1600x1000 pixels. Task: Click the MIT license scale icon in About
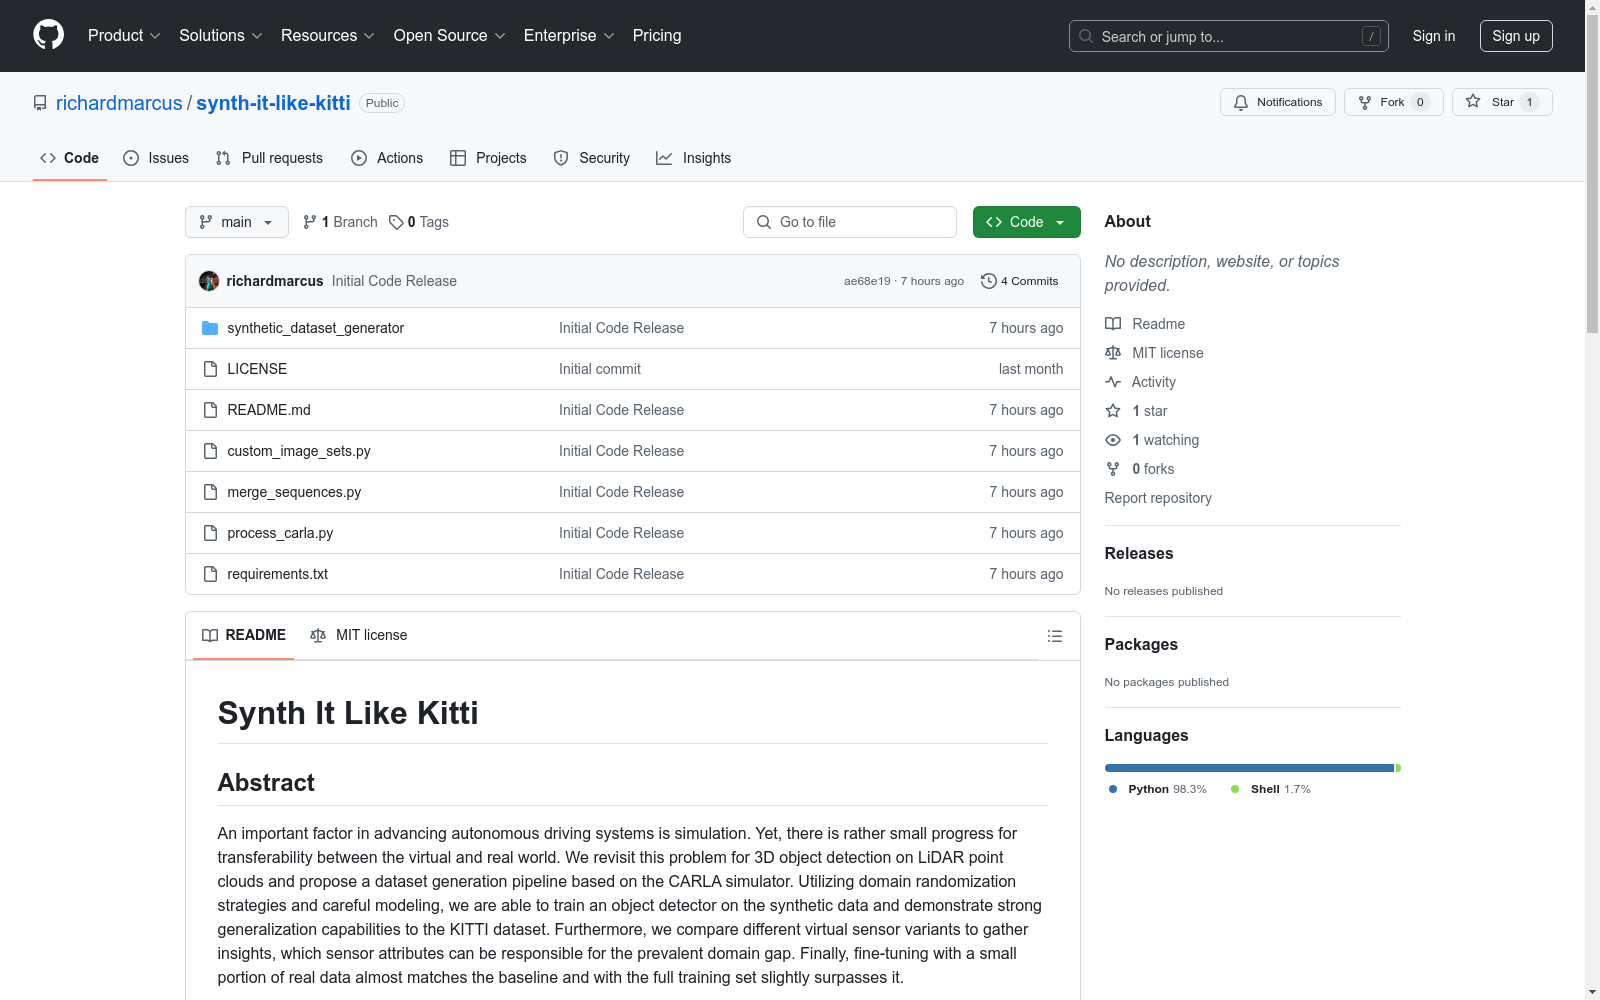(1113, 353)
